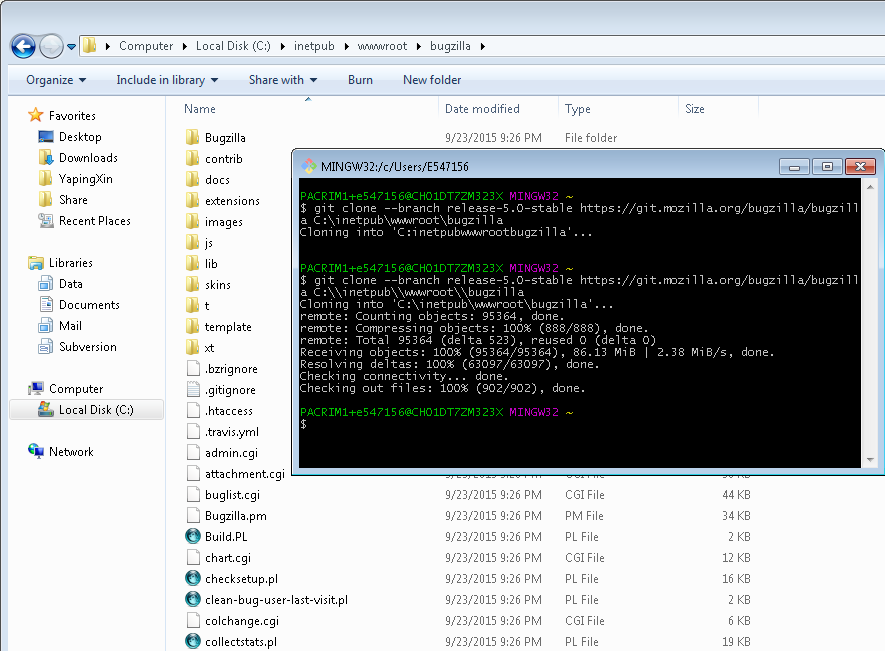Select the file name 'Bugzilla.pm'
Image resolution: width=885 pixels, height=651 pixels.
pos(235,515)
